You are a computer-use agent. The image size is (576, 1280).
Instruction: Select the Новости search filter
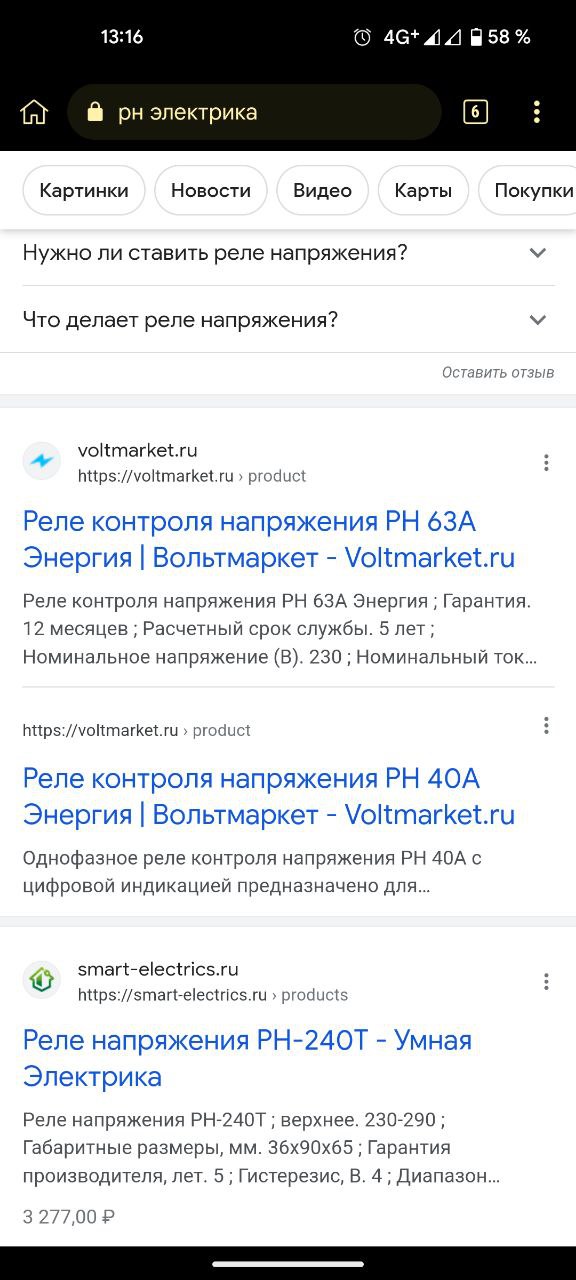pyautogui.click(x=211, y=190)
